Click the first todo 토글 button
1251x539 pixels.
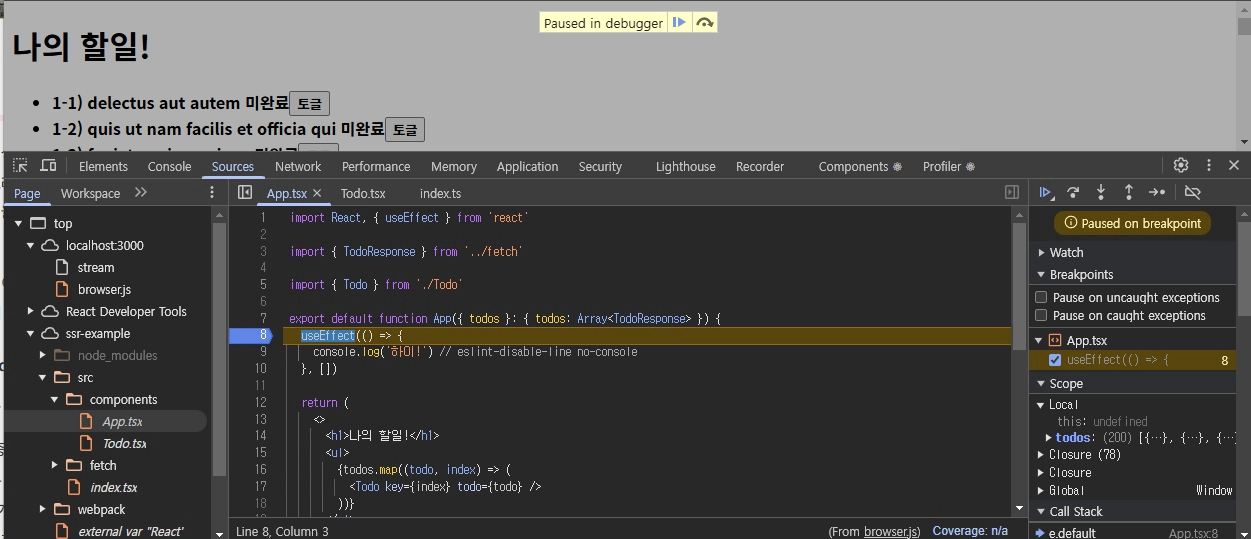tap(309, 103)
